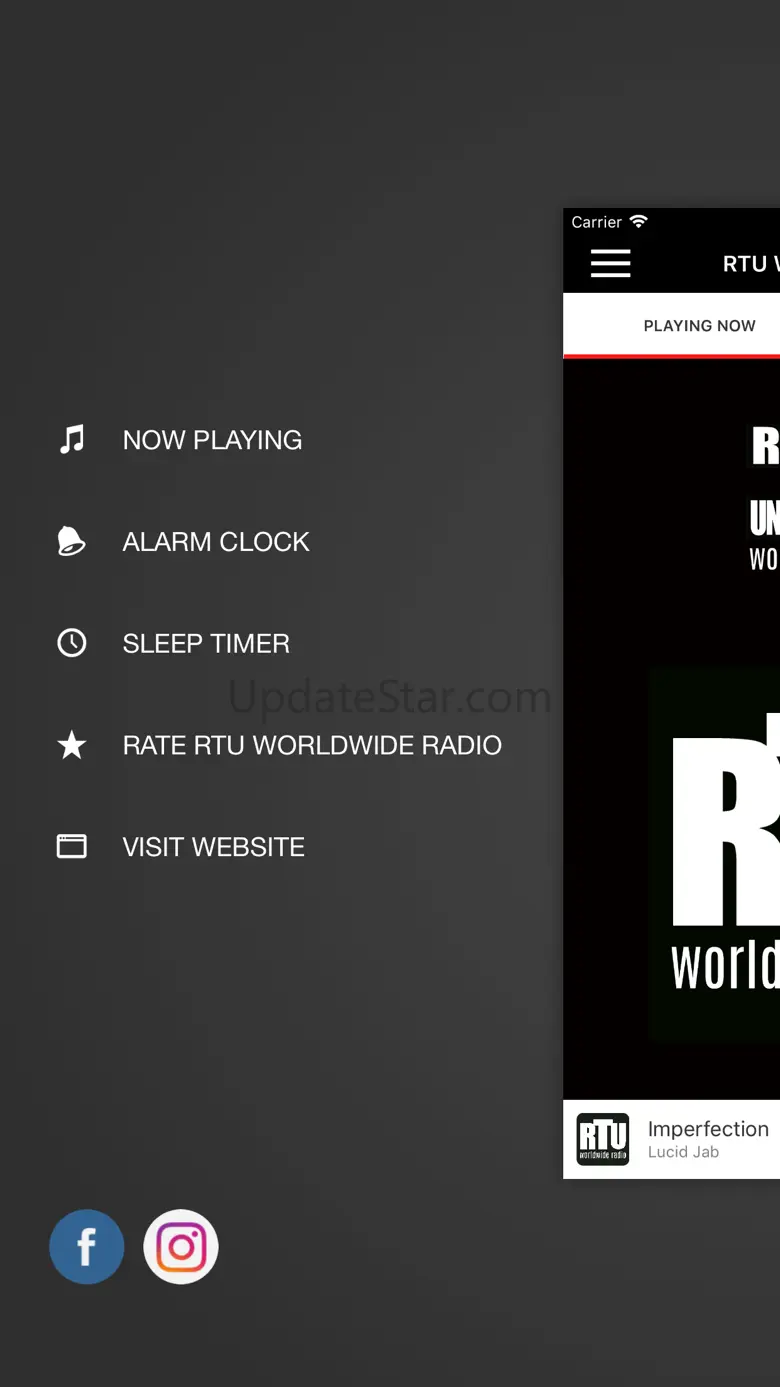Open the Instagram profile icon
Screen dimensions: 780x1387
[x=181, y=1247]
